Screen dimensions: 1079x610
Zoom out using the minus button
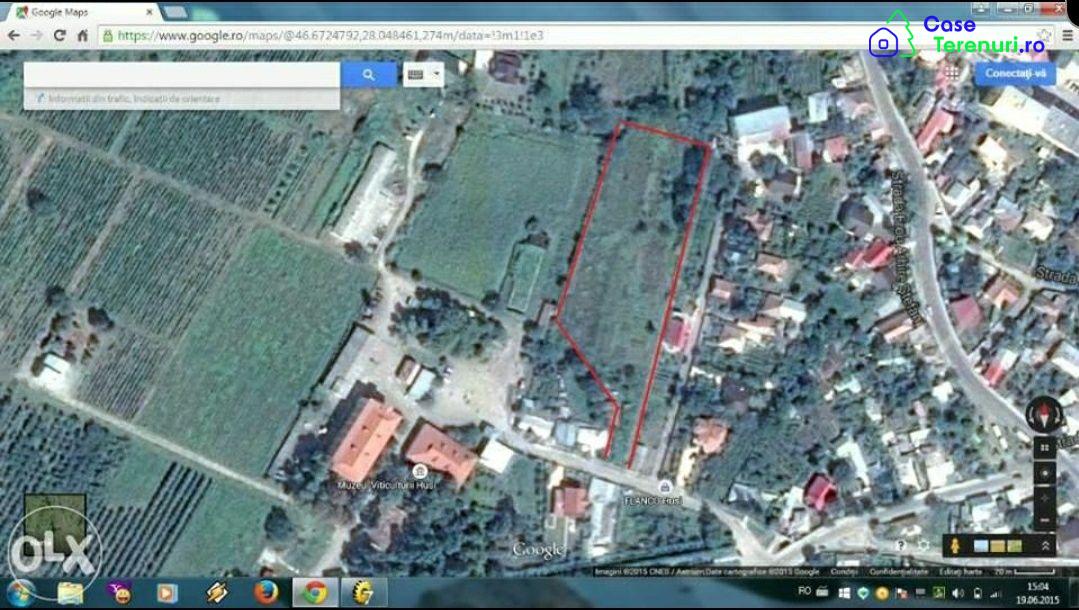1044,520
